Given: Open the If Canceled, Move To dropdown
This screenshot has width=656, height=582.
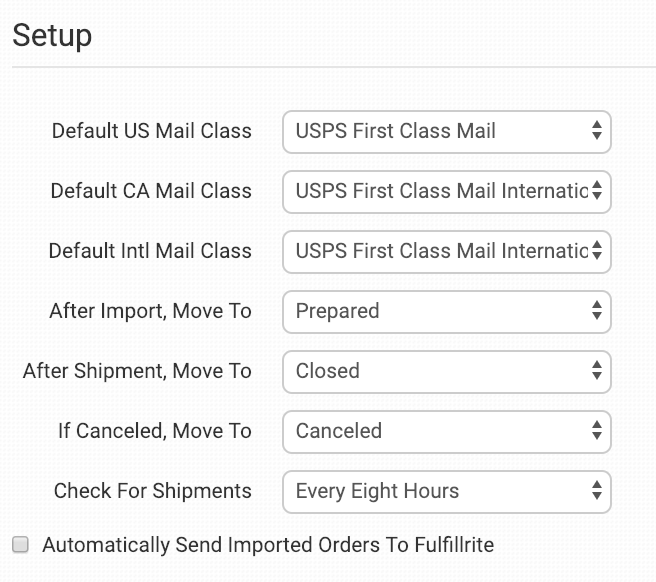Looking at the screenshot, I should pos(446,431).
